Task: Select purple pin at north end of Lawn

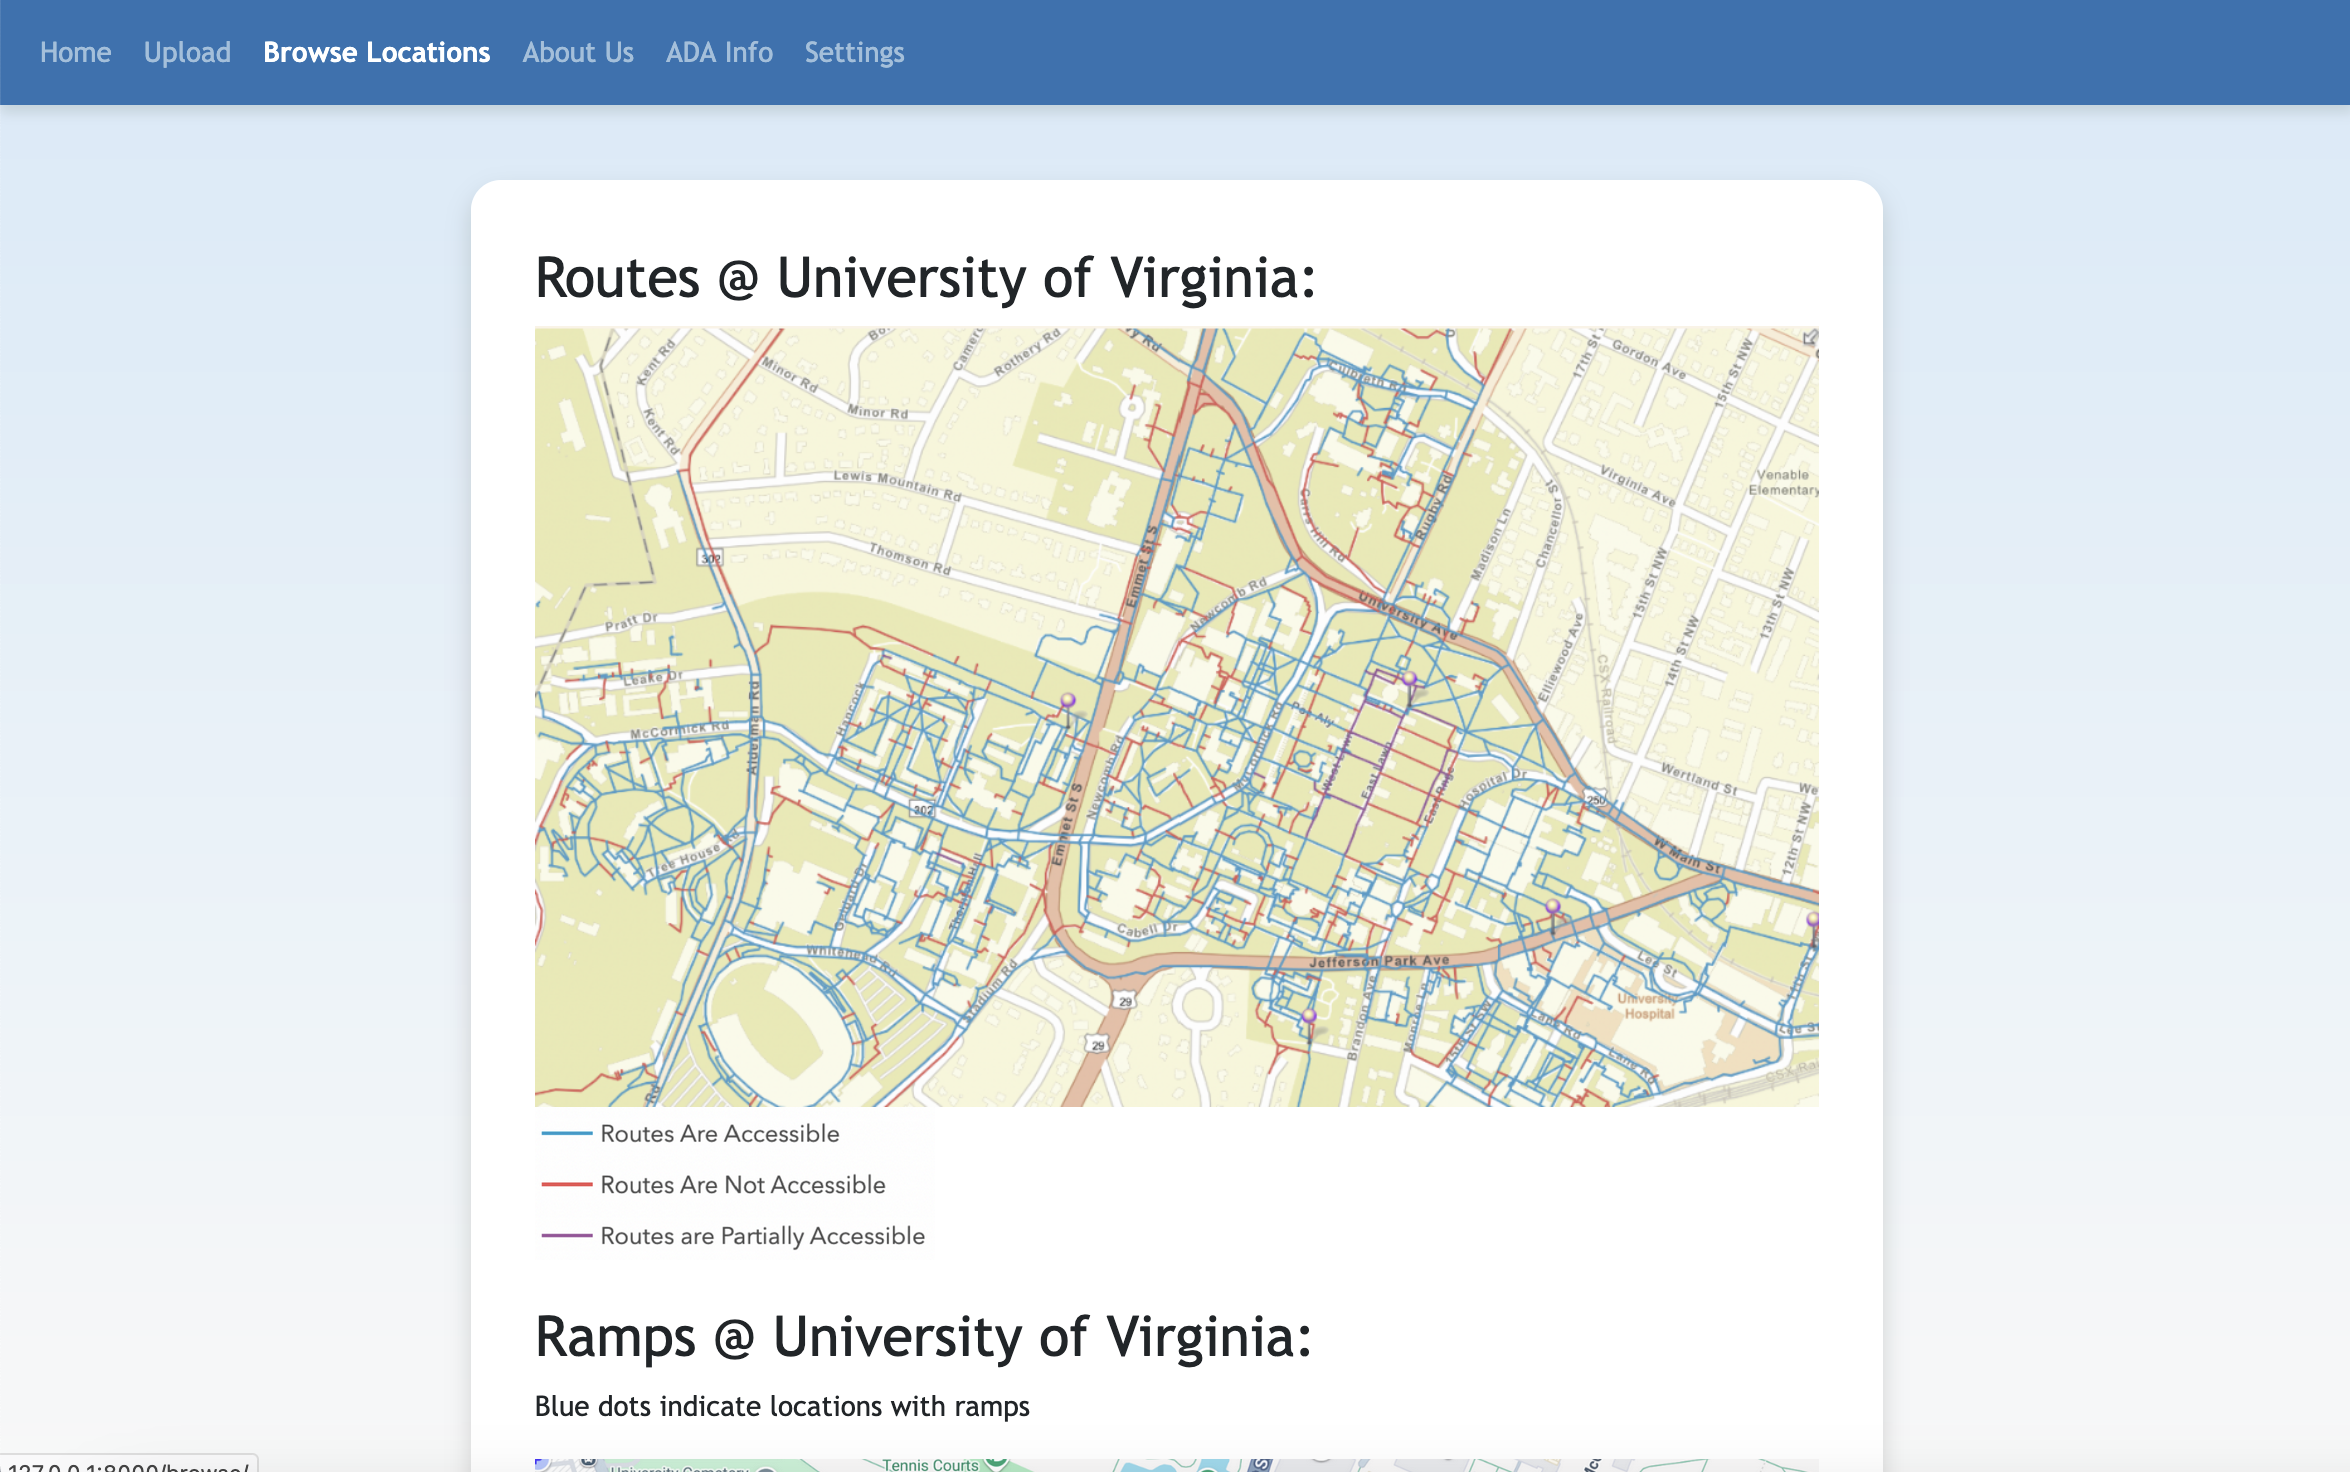Action: click(1409, 679)
